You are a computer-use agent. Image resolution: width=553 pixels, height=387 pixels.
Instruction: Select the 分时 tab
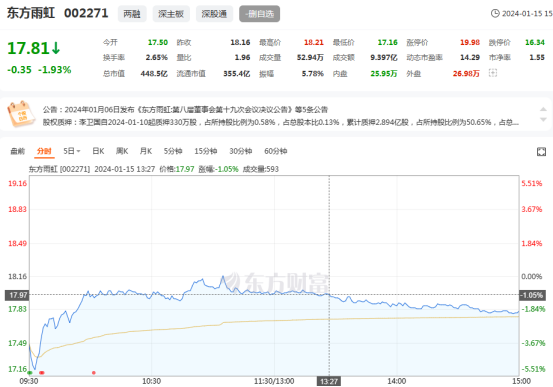pyautogui.click(x=44, y=151)
